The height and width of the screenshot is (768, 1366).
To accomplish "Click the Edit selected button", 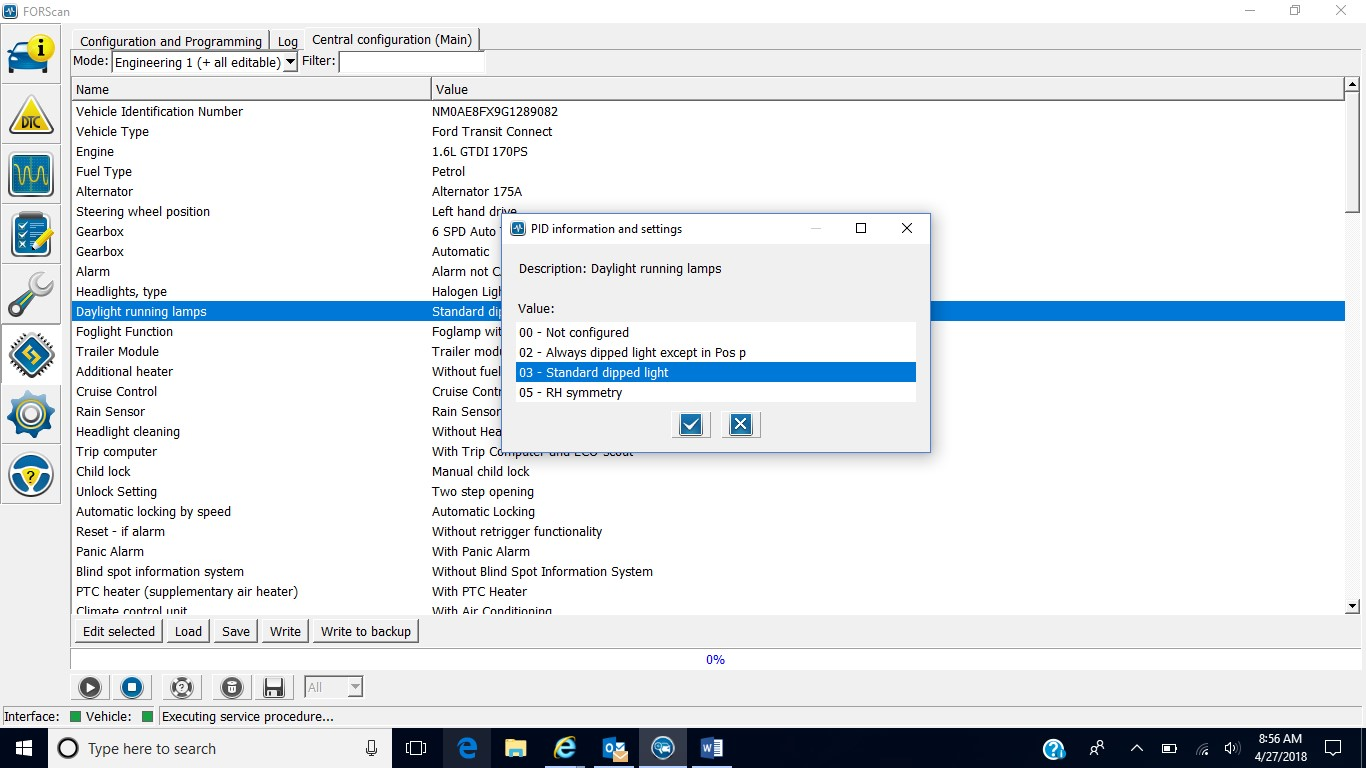I will point(119,631).
